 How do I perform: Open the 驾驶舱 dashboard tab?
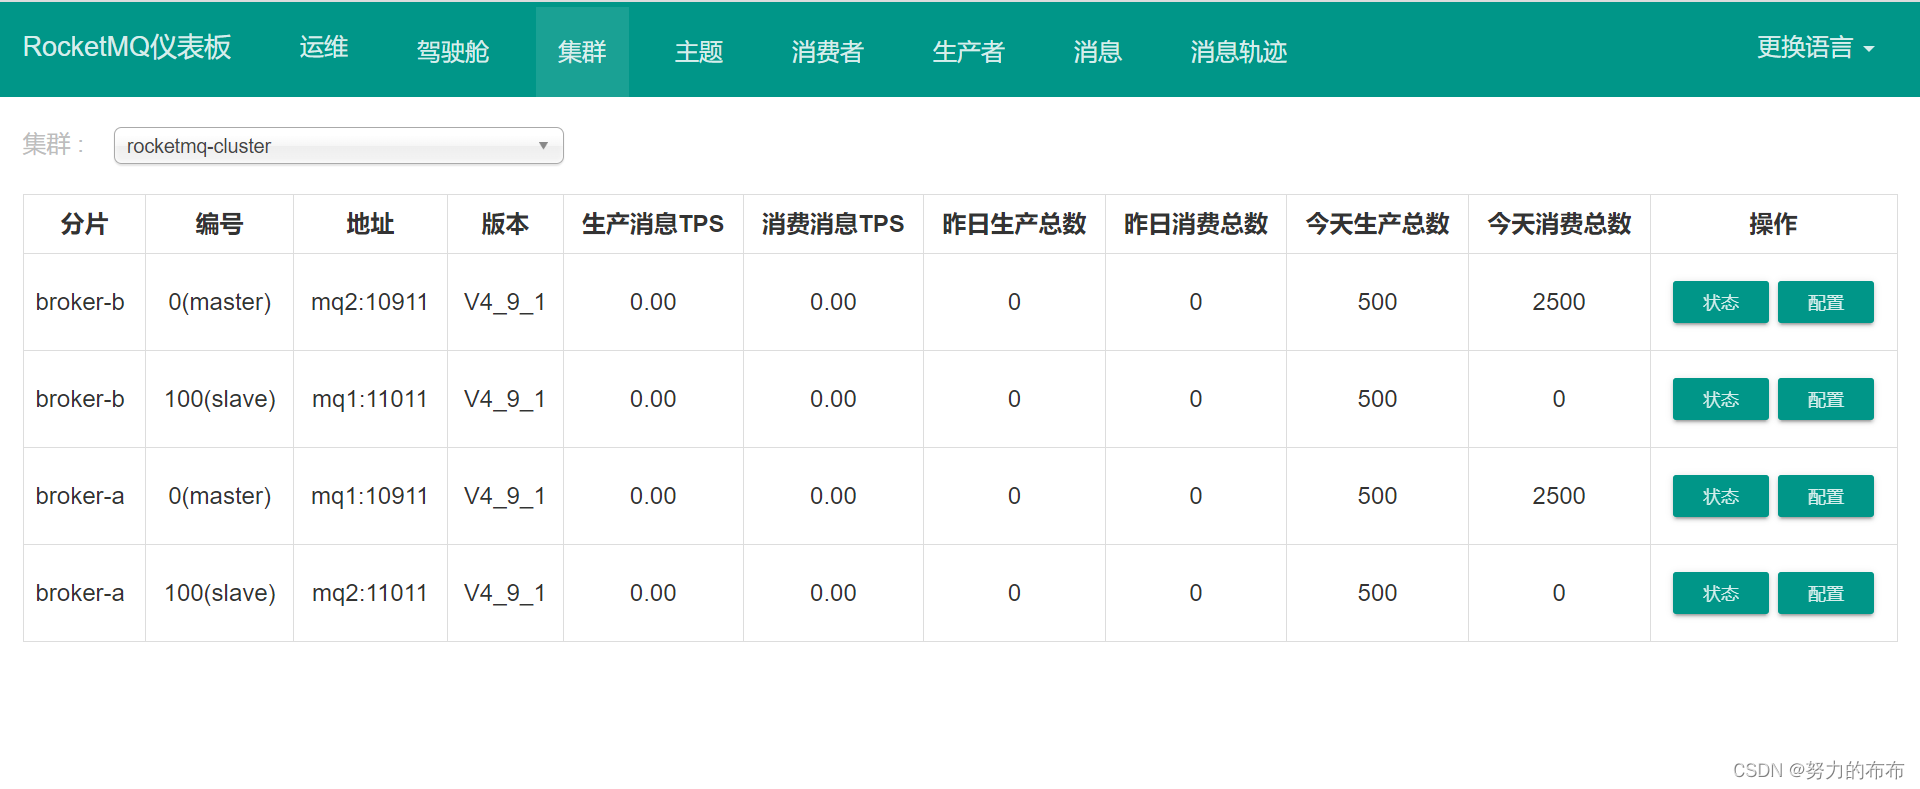(453, 51)
